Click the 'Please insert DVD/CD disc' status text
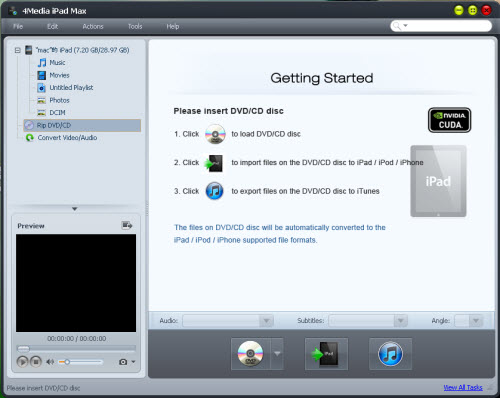This screenshot has width=500, height=398. (43, 388)
